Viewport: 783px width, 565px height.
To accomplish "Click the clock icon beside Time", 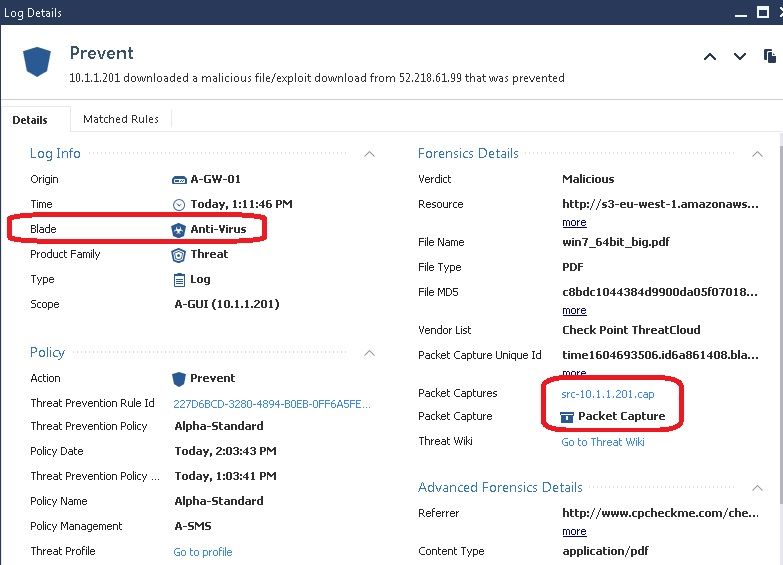I will (179, 205).
